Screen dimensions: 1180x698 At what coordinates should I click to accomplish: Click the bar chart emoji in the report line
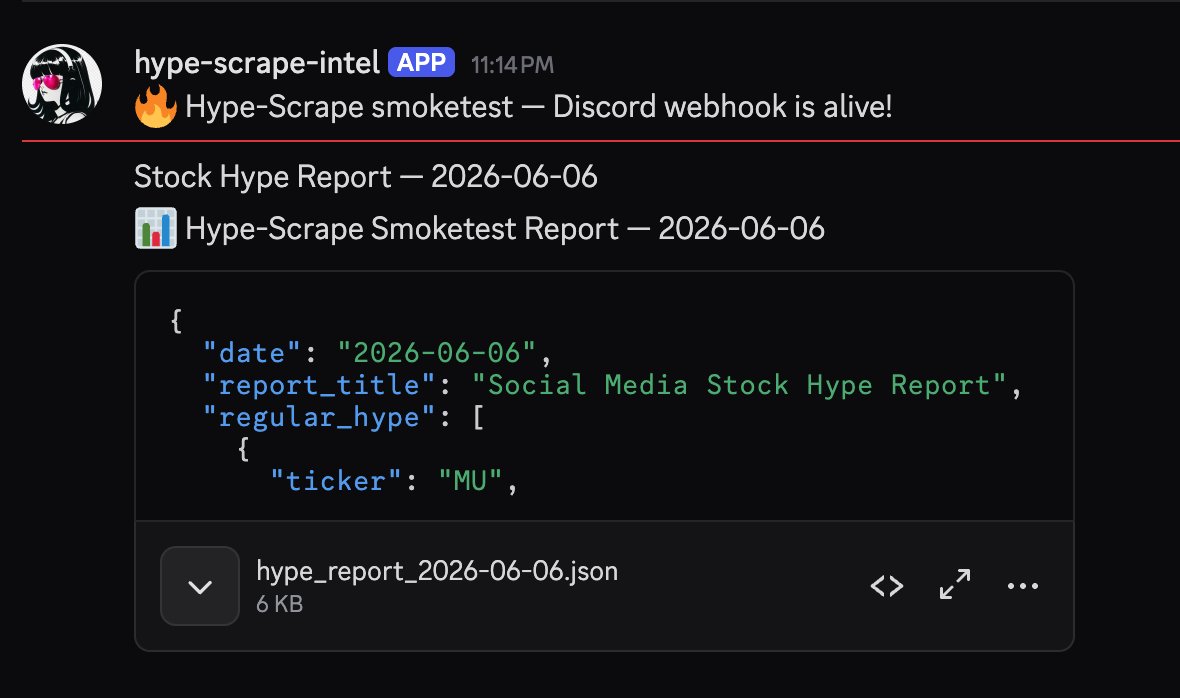pos(156,228)
